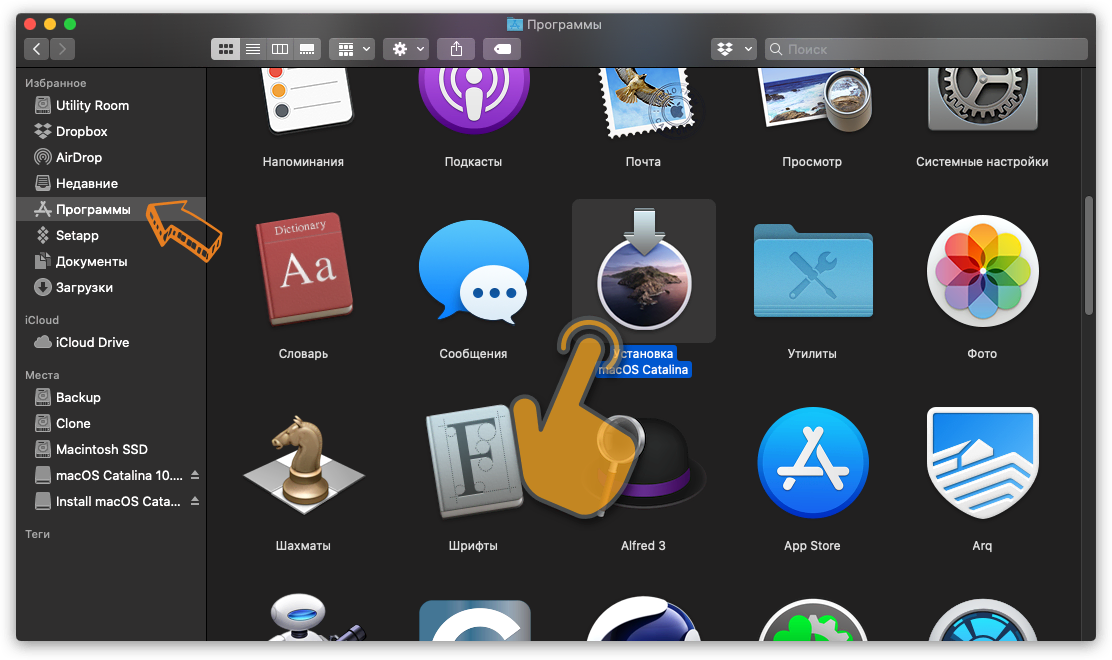The image size is (1112, 660).
Task: Open Documents (Документы) in the sidebar
Action: pos(111,262)
